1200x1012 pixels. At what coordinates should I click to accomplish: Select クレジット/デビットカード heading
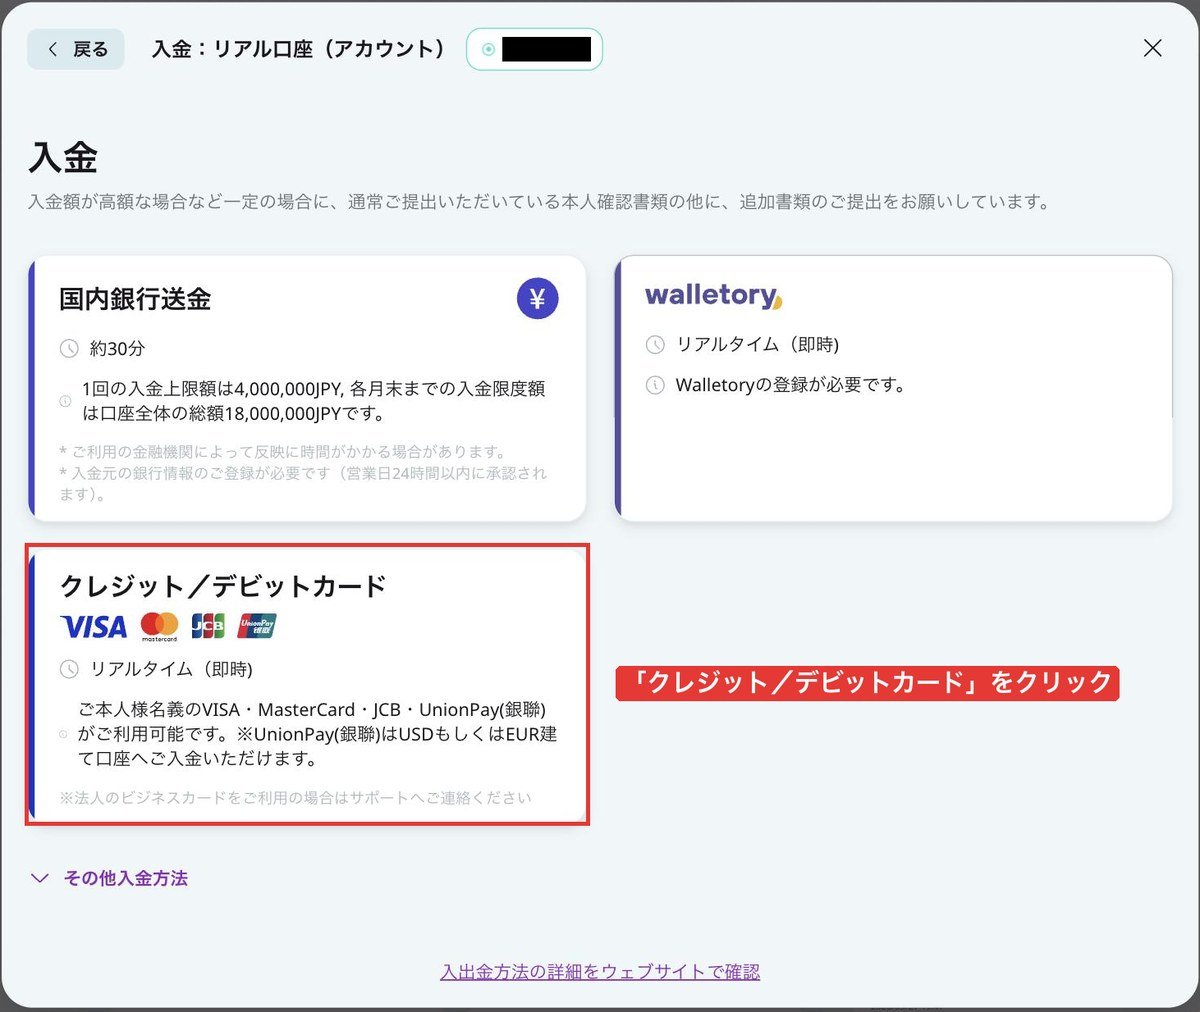(x=223, y=586)
